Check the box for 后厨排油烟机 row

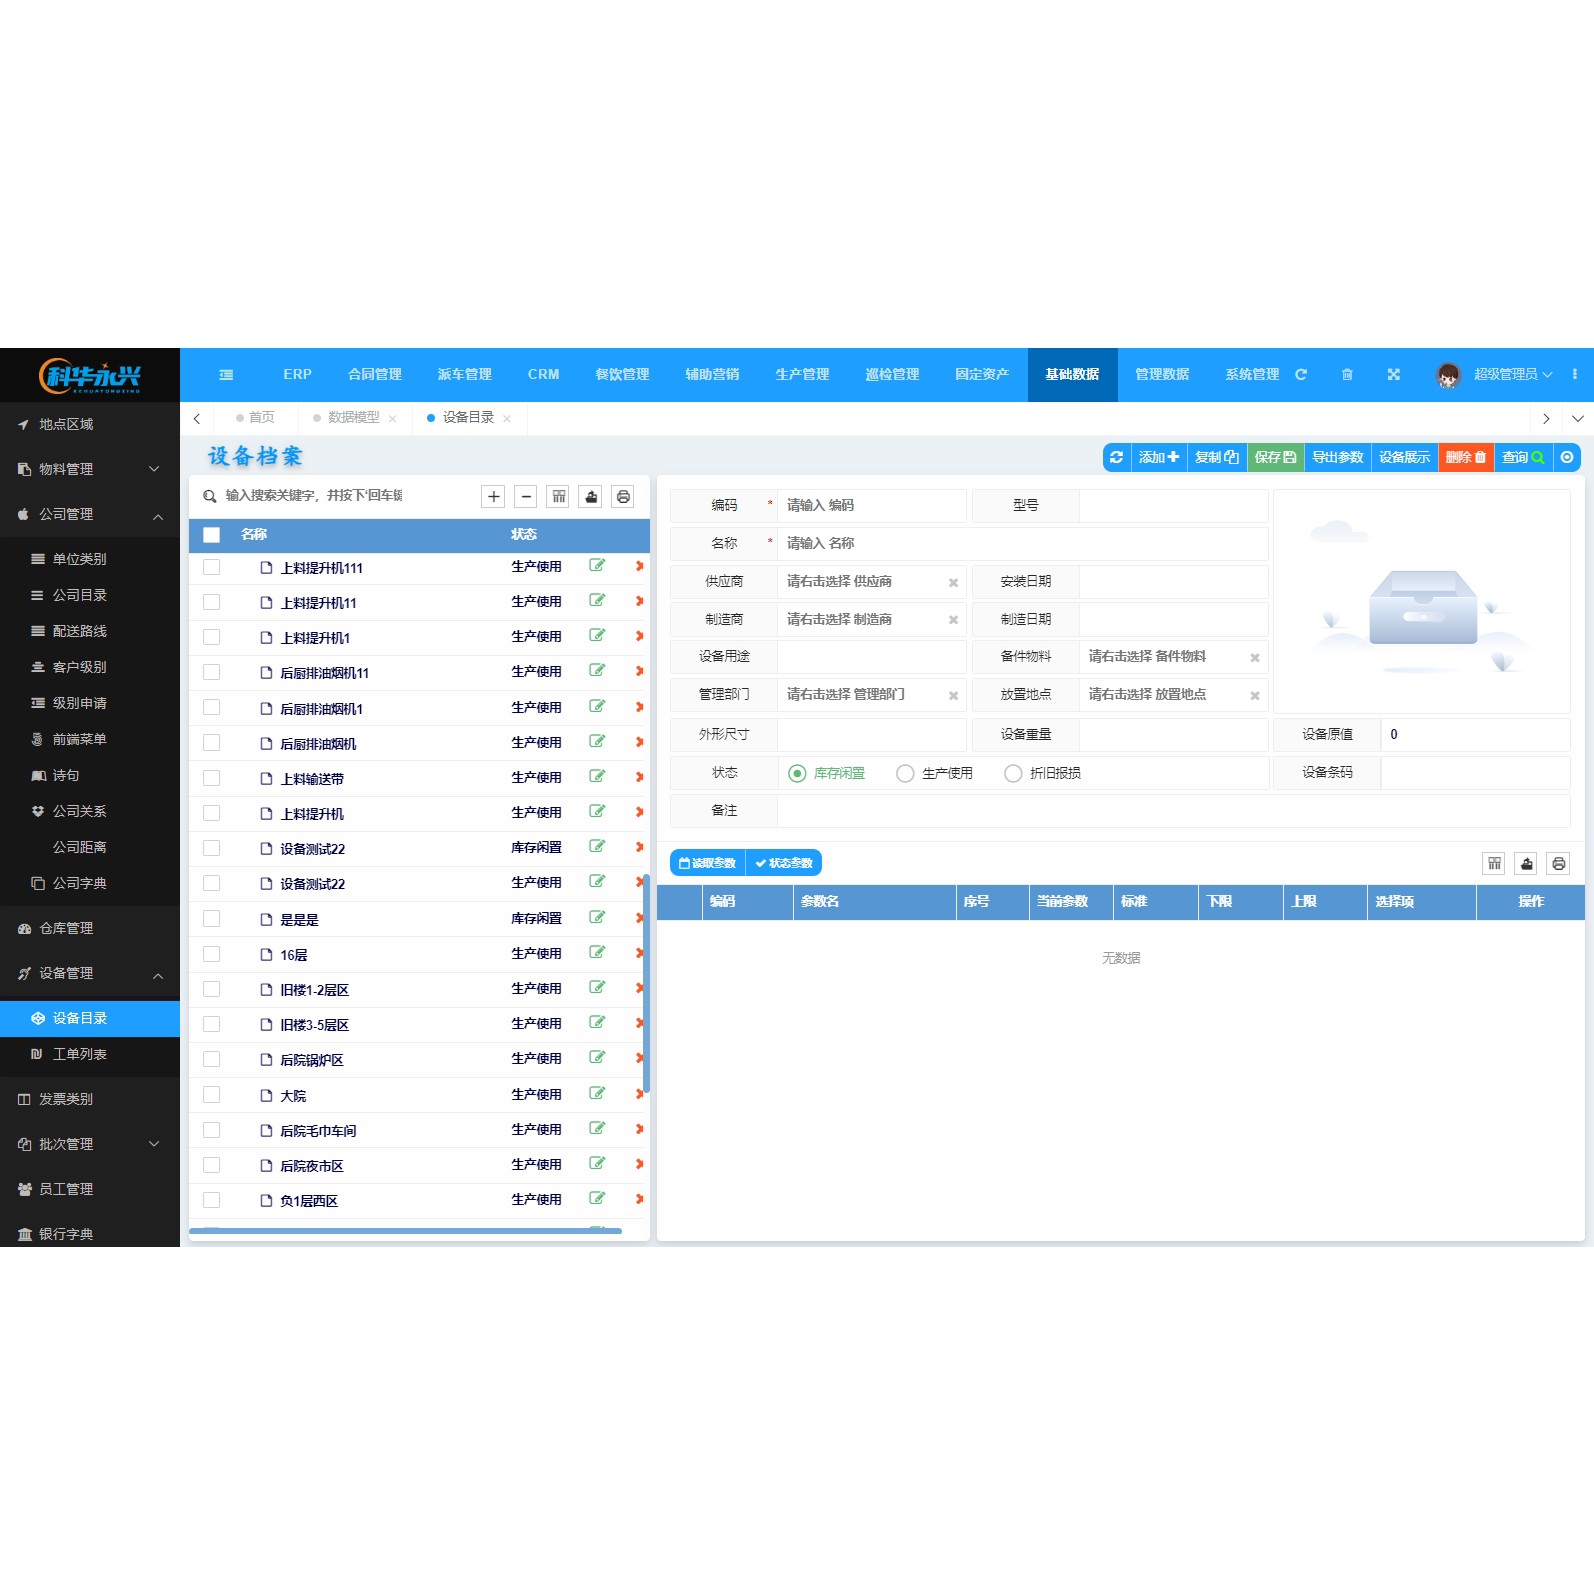212,743
